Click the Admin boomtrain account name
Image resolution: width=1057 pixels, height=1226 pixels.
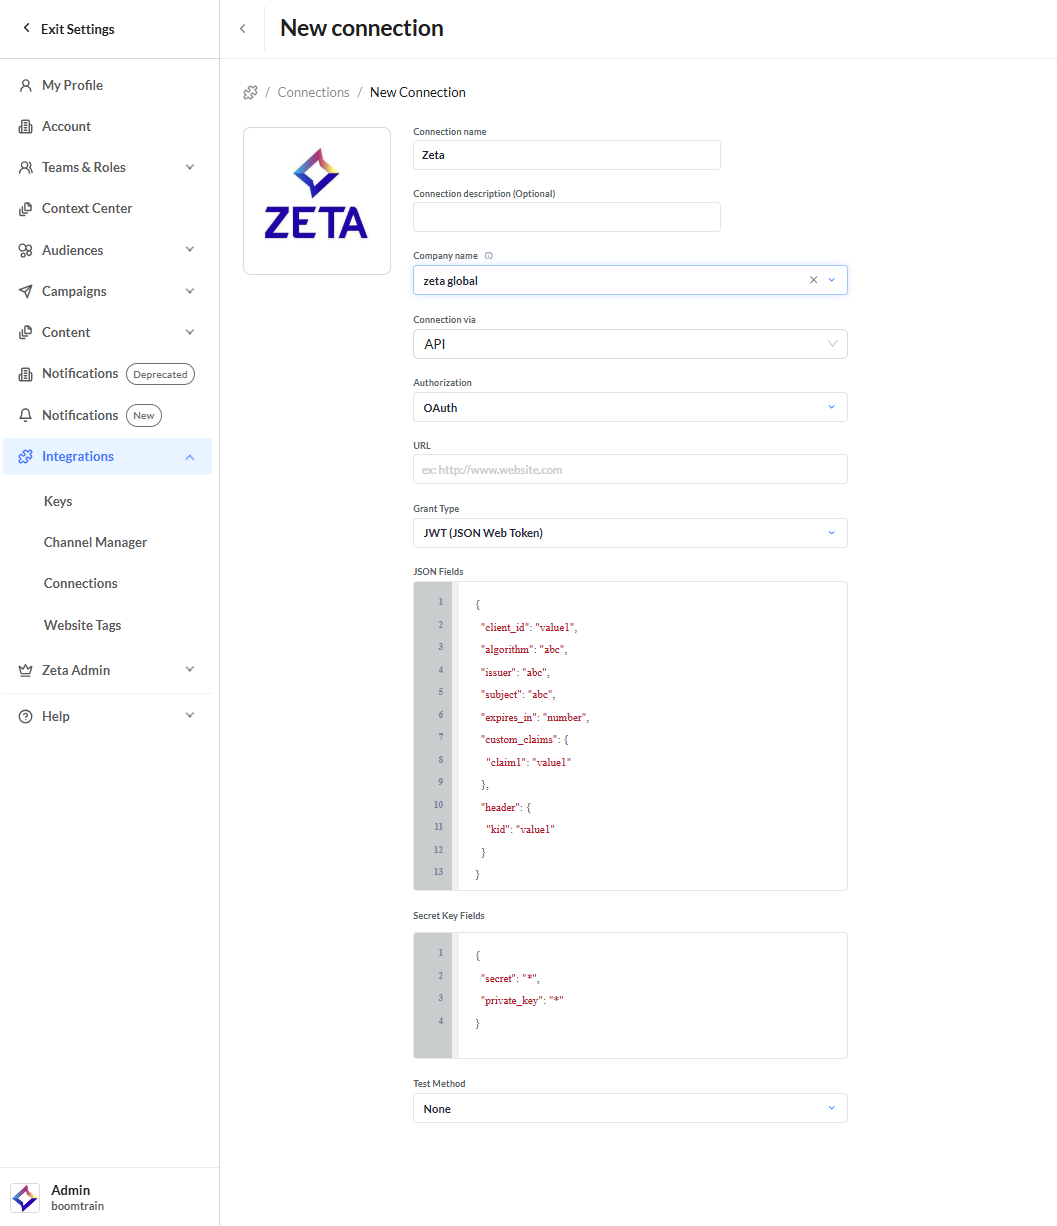tap(77, 1198)
